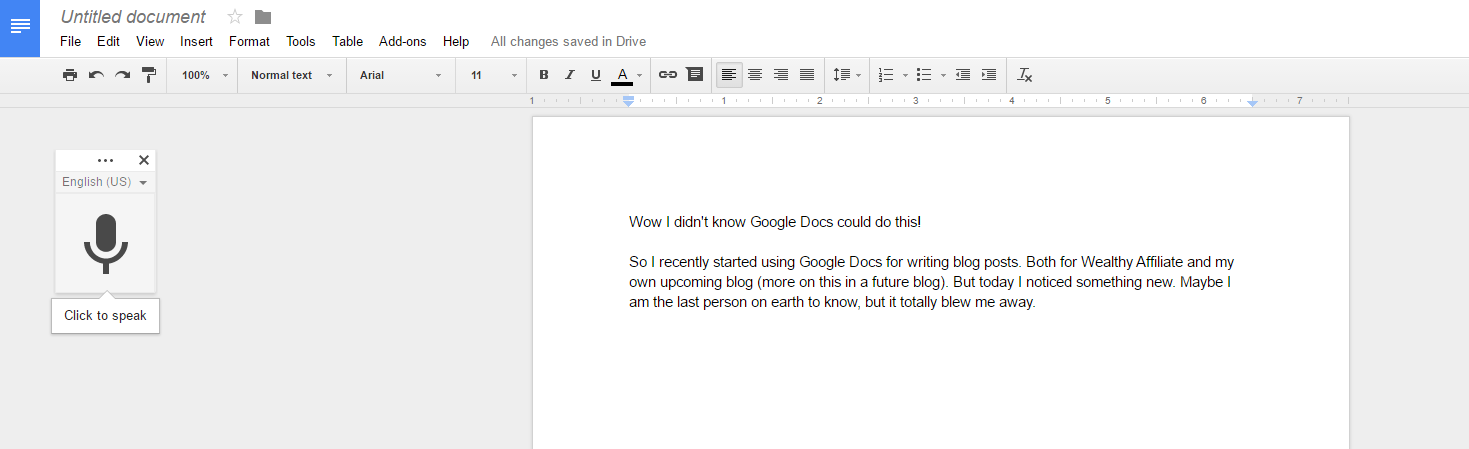Open the Arial font dropdown
This screenshot has width=1469, height=449.
[x=401, y=75]
